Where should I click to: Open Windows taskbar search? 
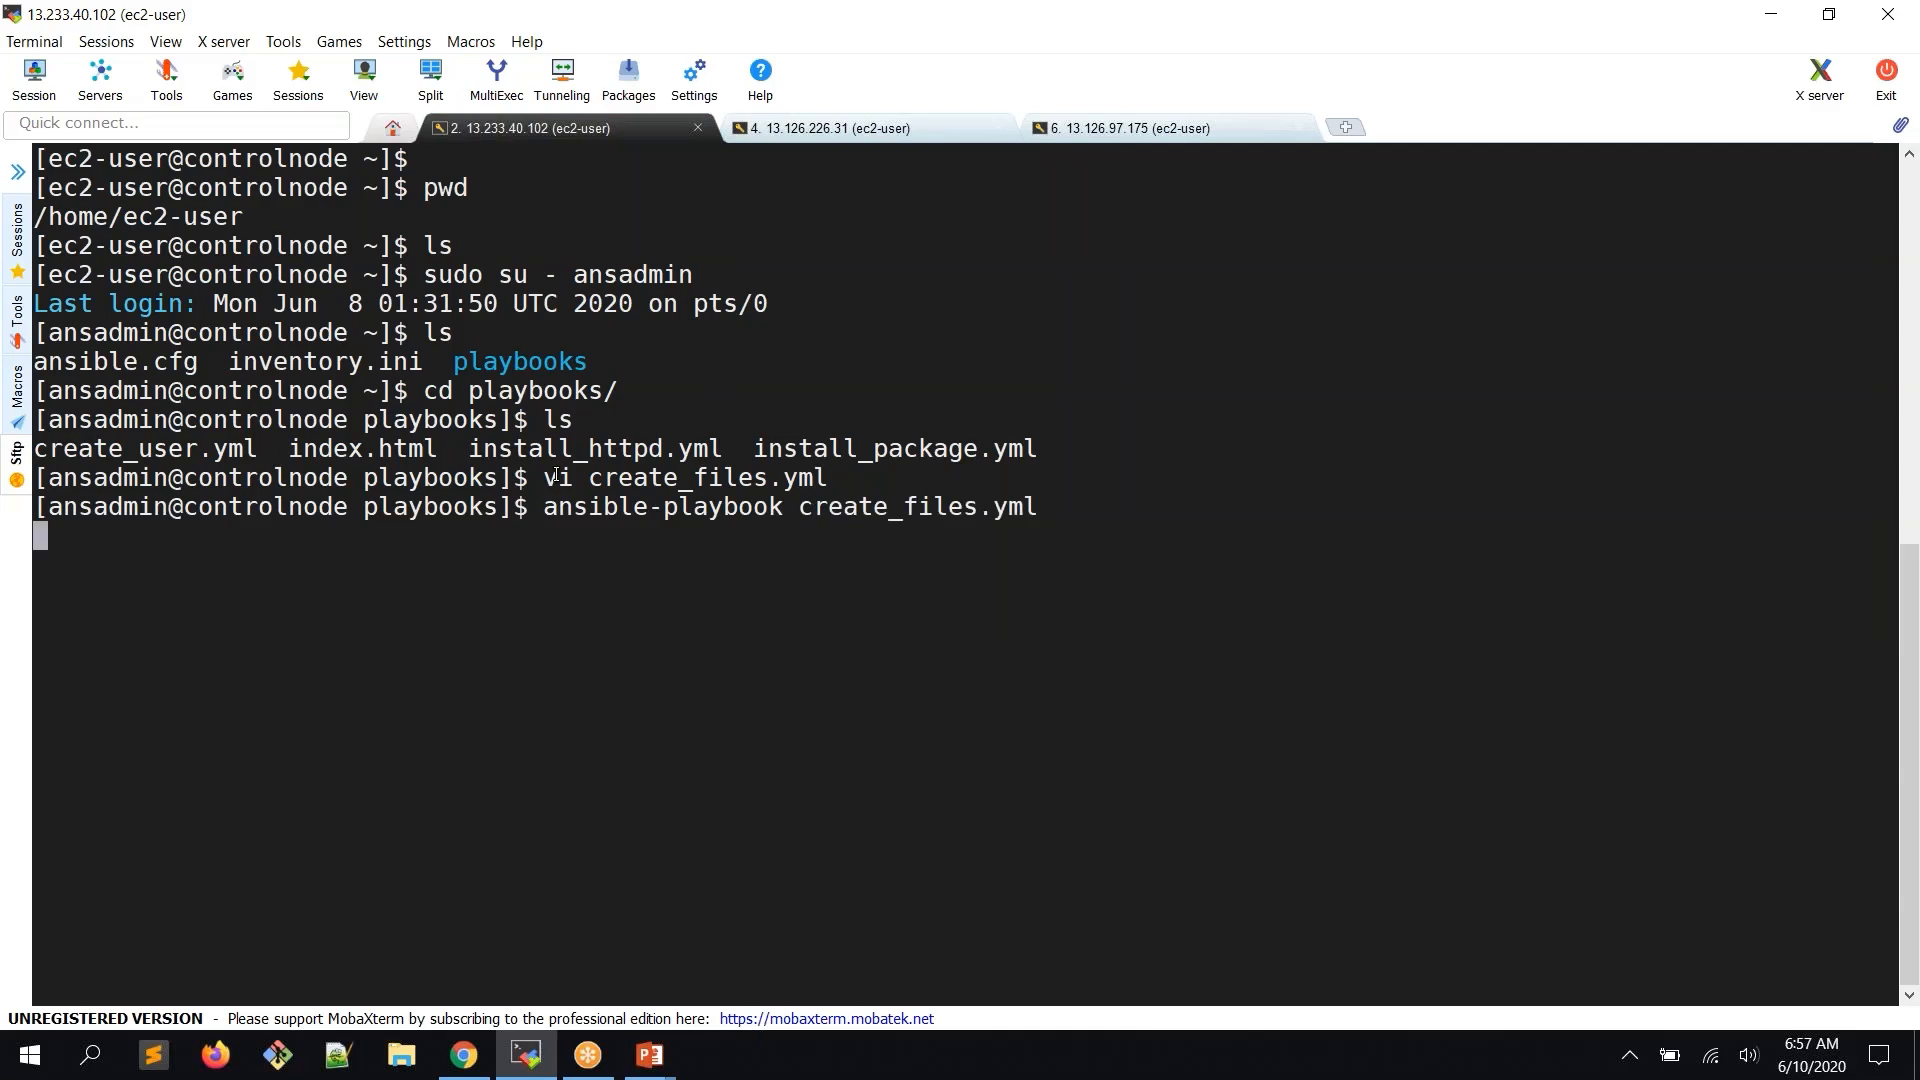point(90,1055)
